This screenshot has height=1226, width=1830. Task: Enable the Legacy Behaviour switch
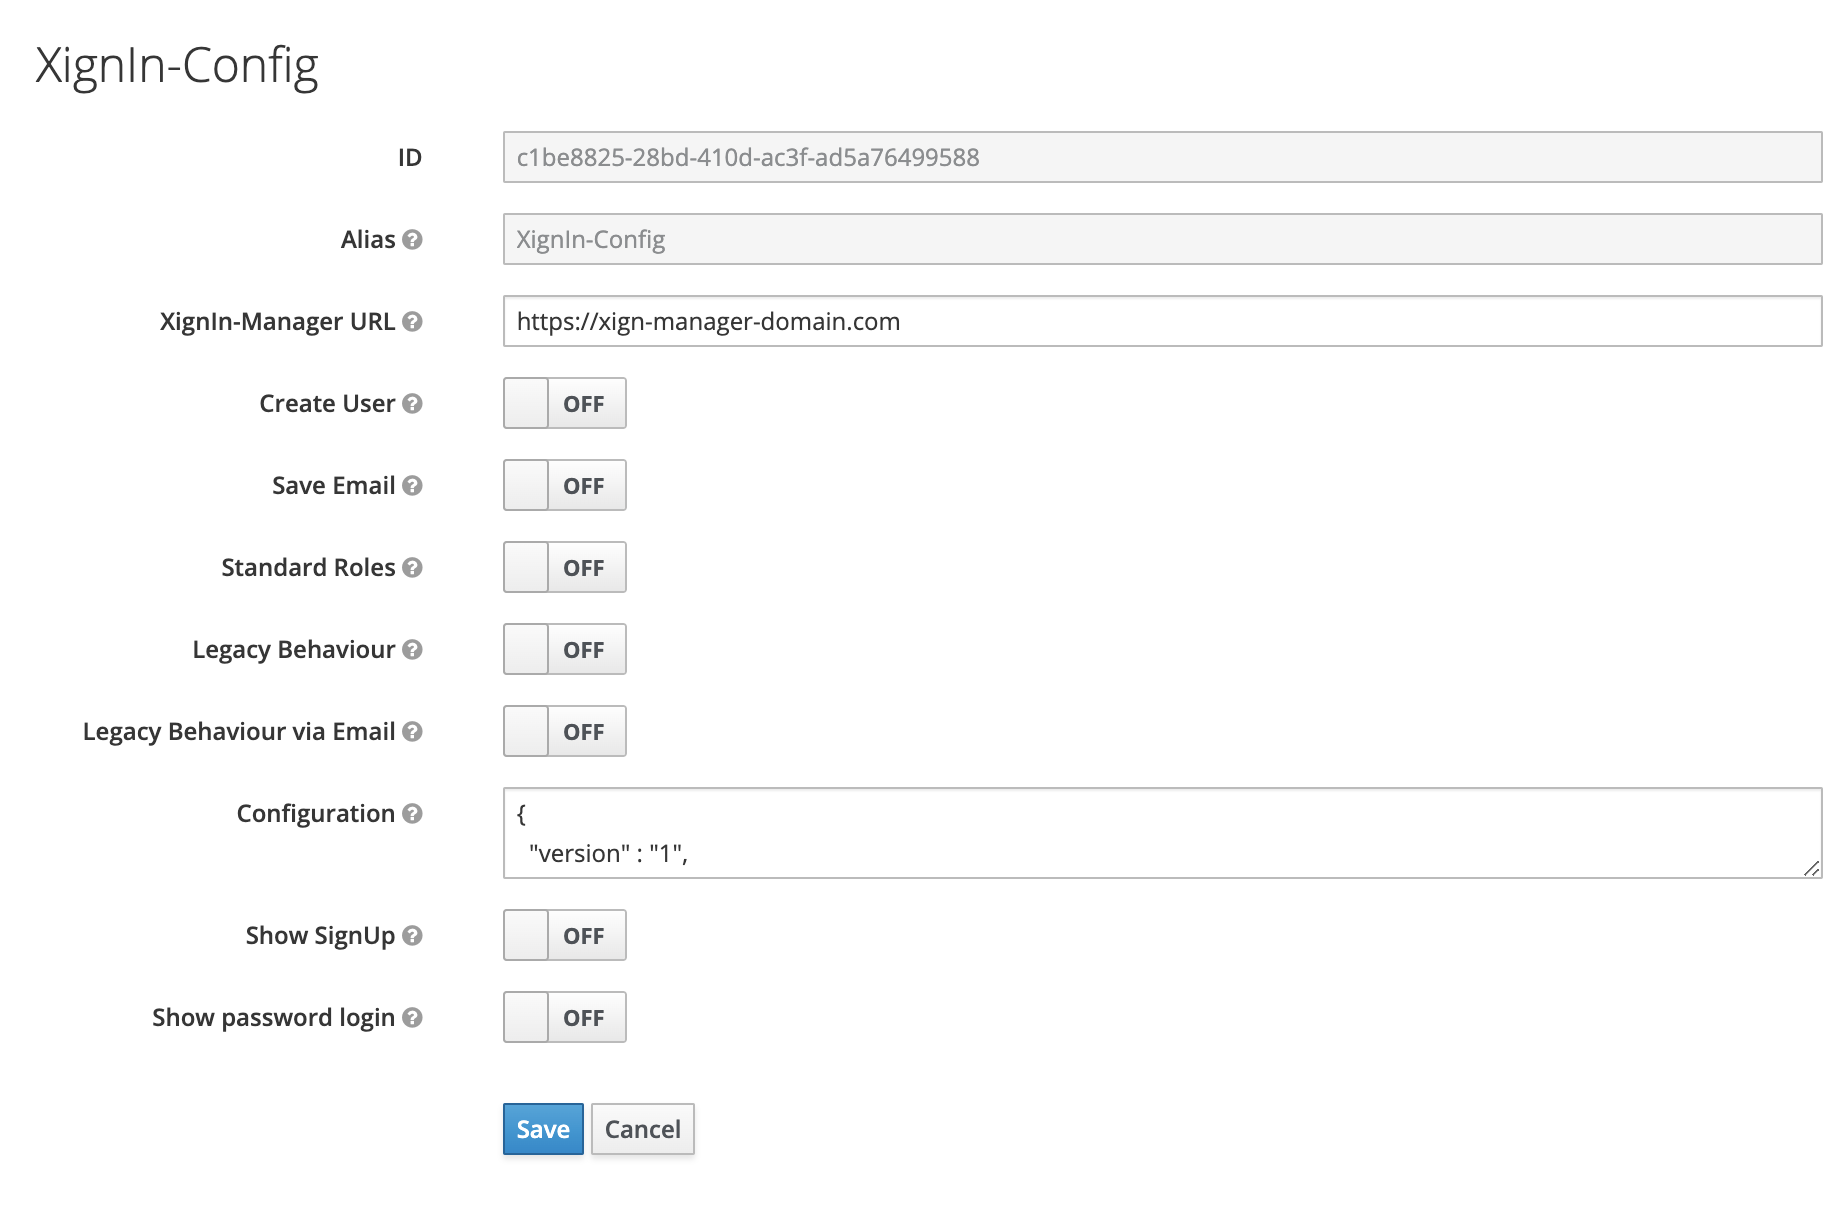564,650
